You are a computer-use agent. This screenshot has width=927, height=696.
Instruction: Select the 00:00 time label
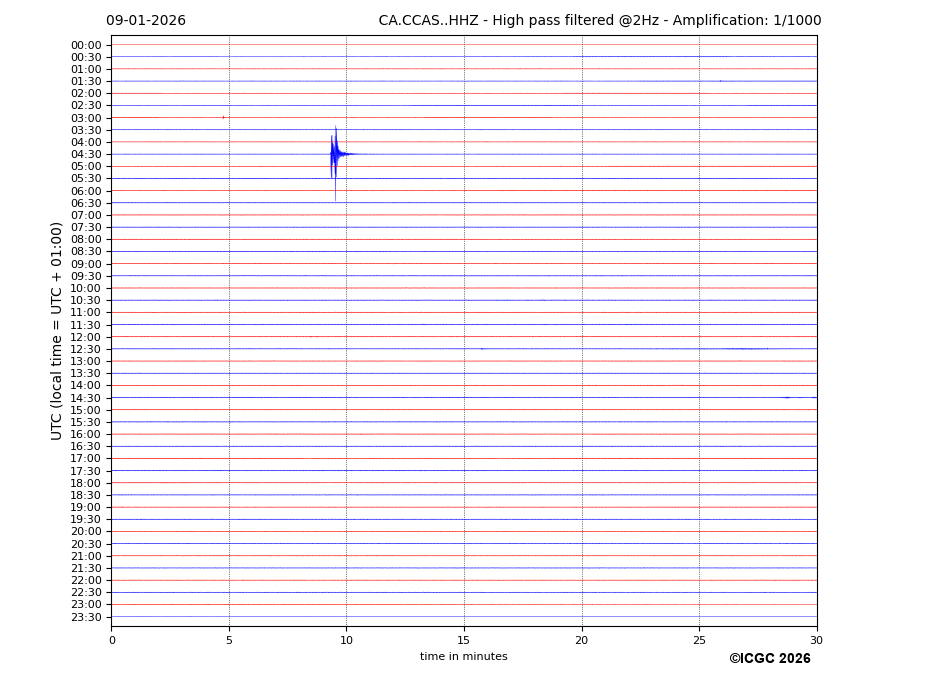coord(86,45)
